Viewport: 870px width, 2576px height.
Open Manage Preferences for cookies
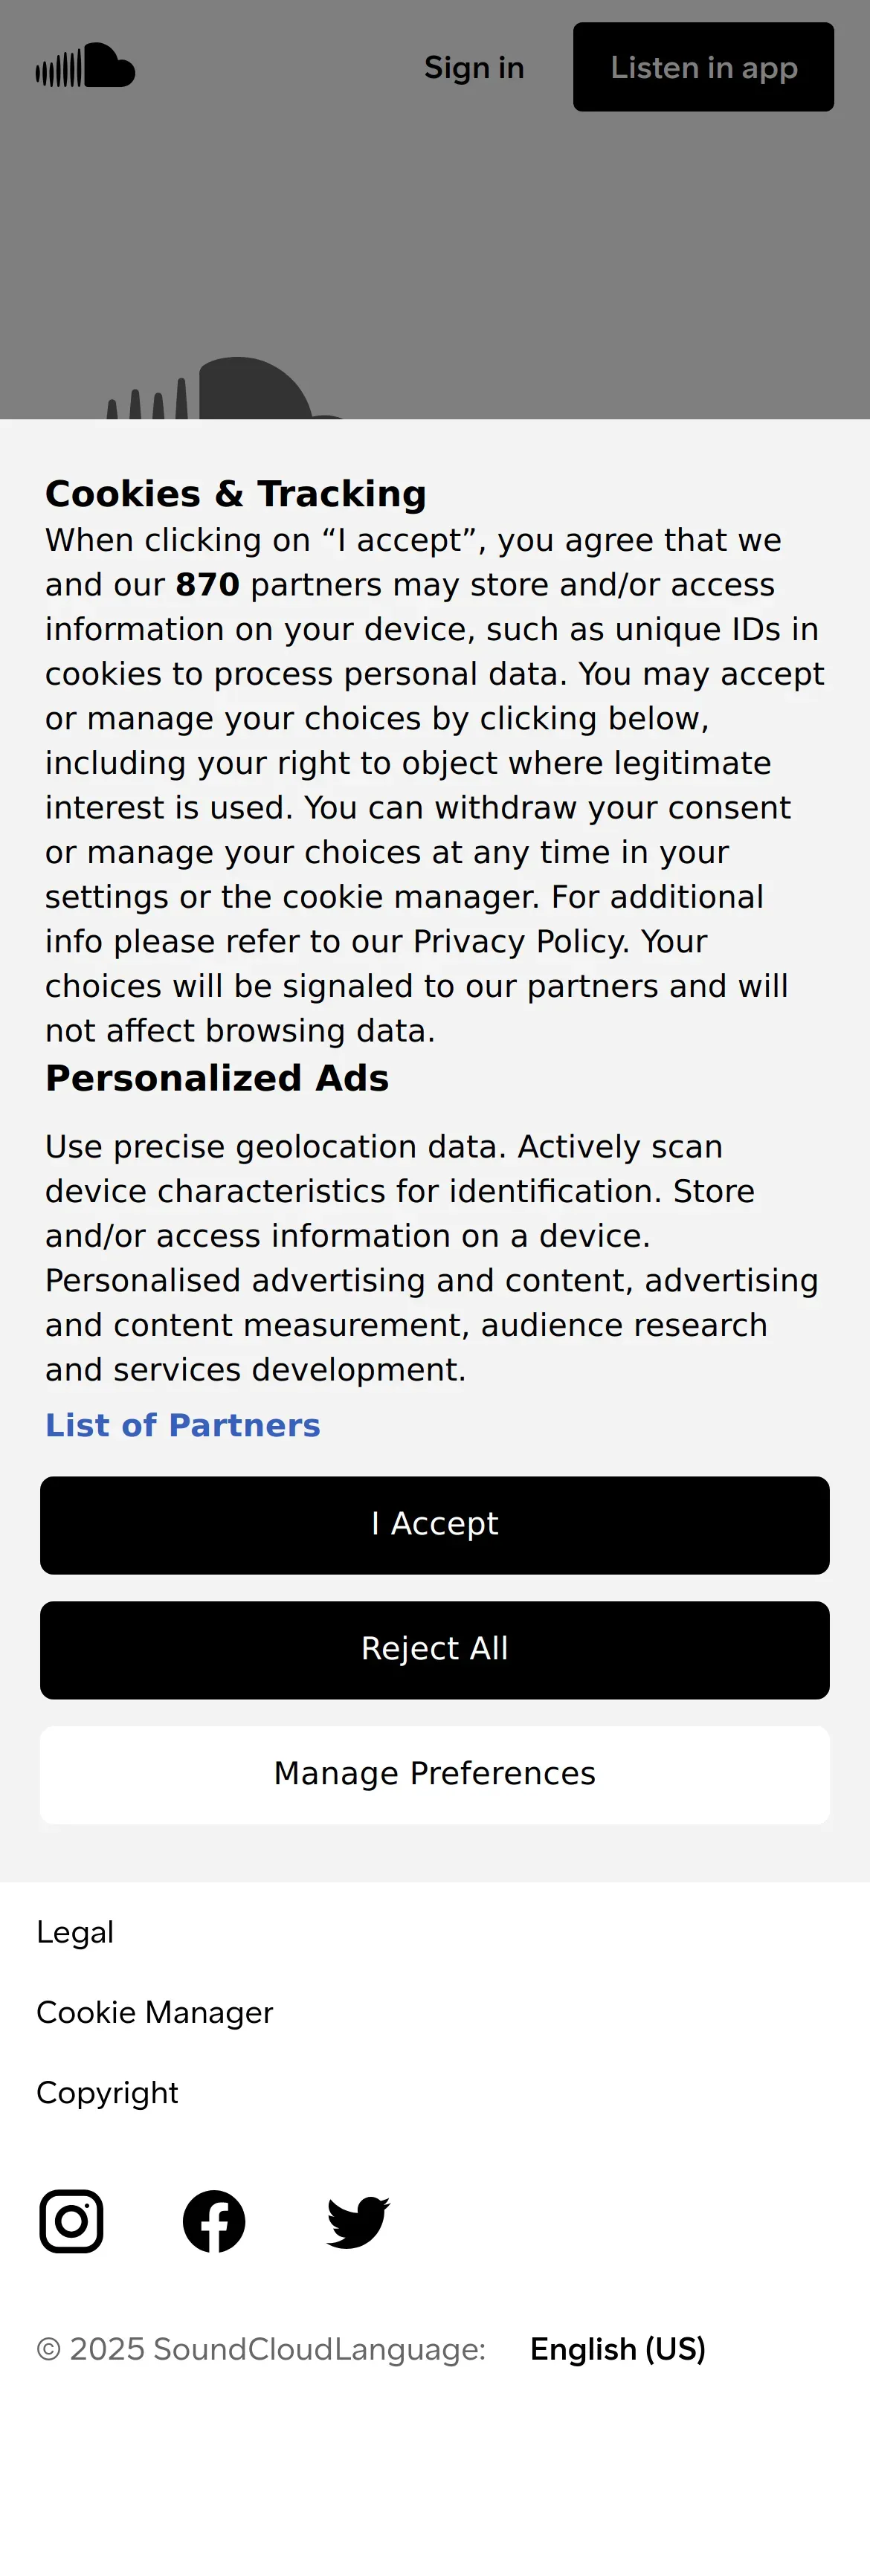435,1774
